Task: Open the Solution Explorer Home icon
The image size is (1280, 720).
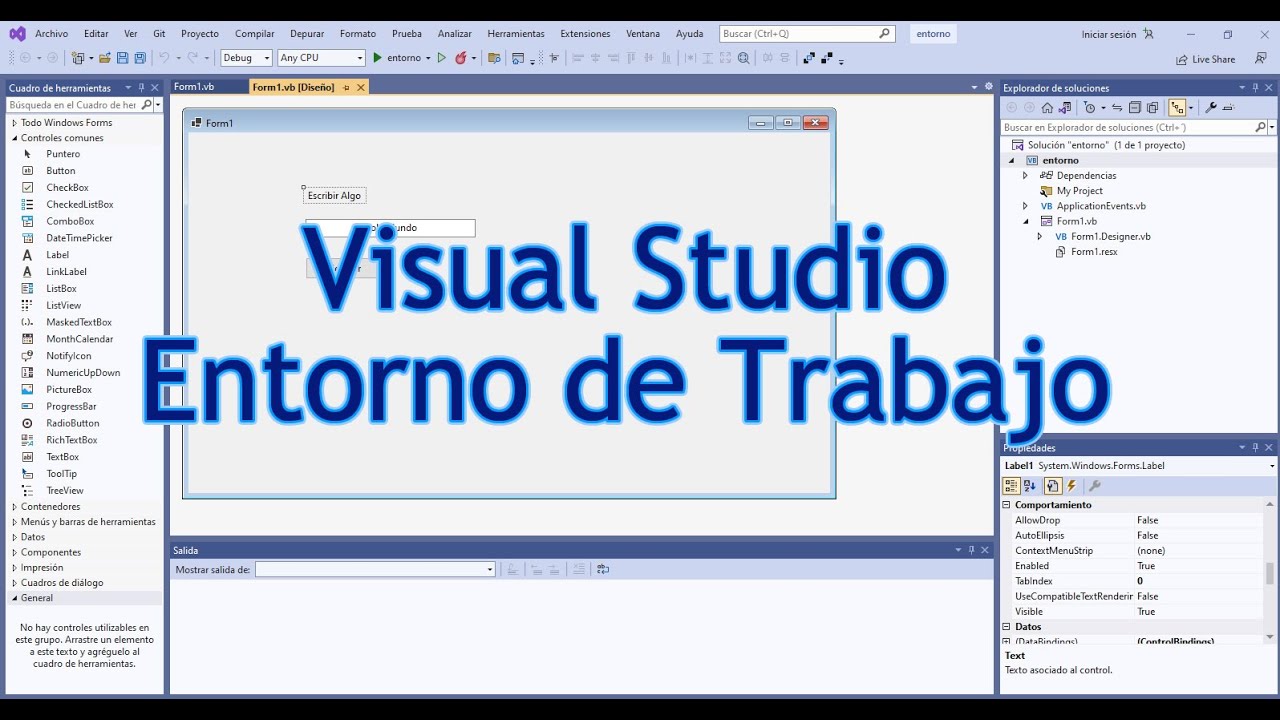Action: click(1047, 108)
